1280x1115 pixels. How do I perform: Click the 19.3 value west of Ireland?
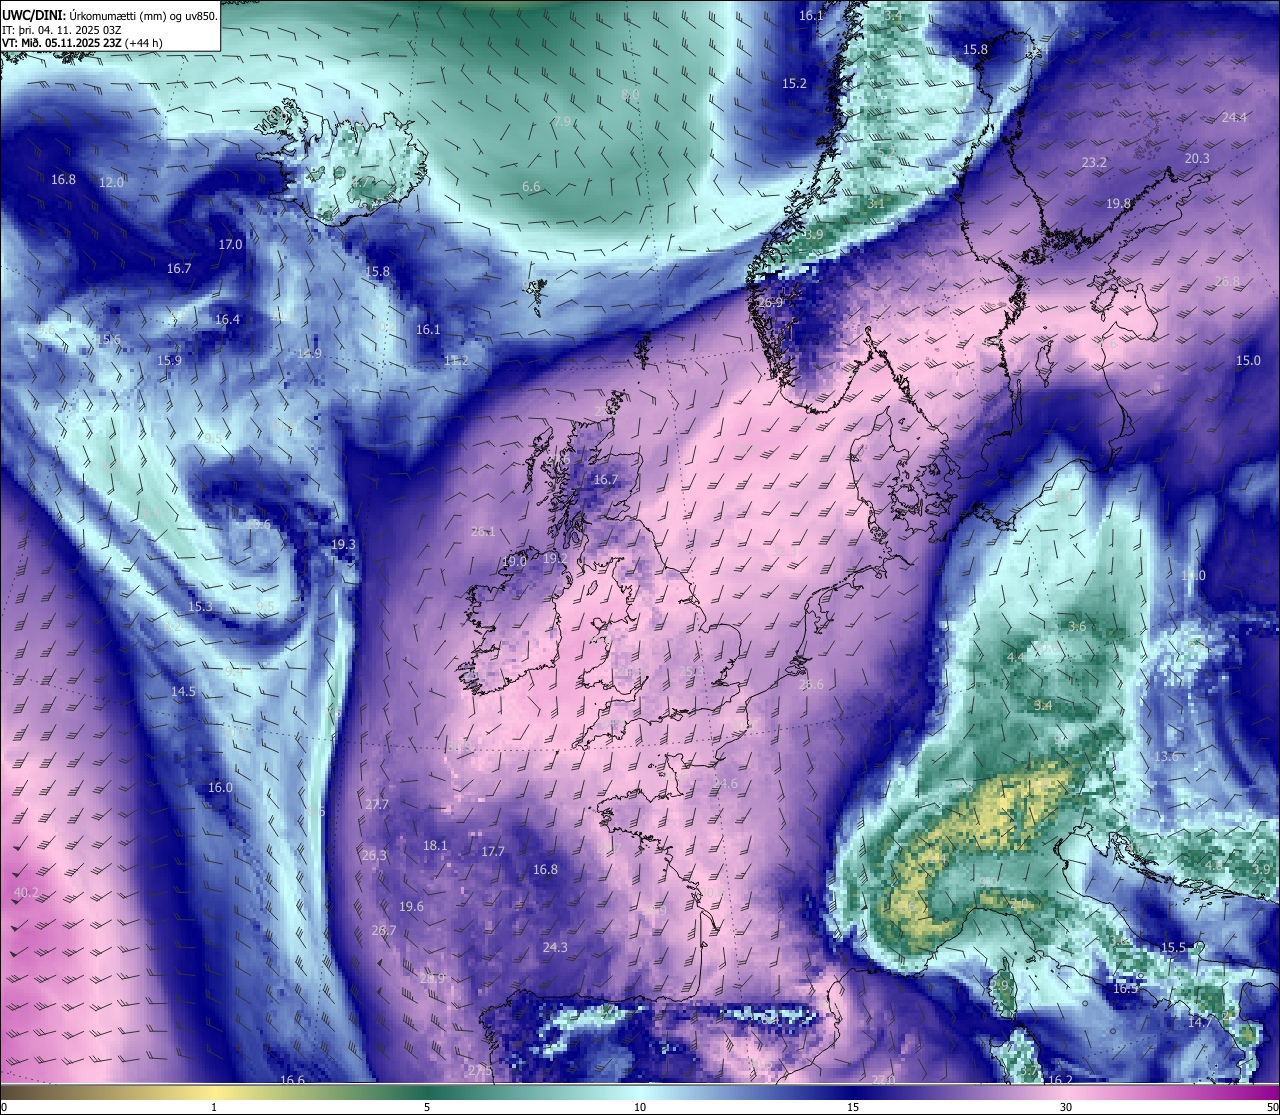(343, 545)
